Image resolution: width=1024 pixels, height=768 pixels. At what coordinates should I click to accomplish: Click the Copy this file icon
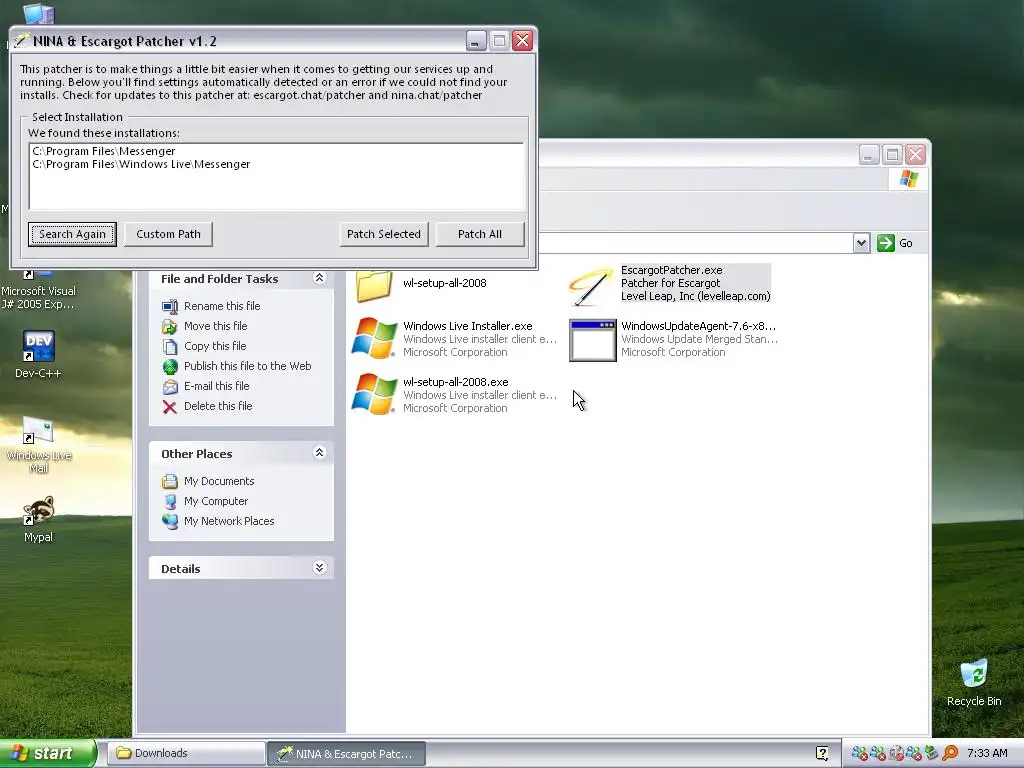(170, 347)
